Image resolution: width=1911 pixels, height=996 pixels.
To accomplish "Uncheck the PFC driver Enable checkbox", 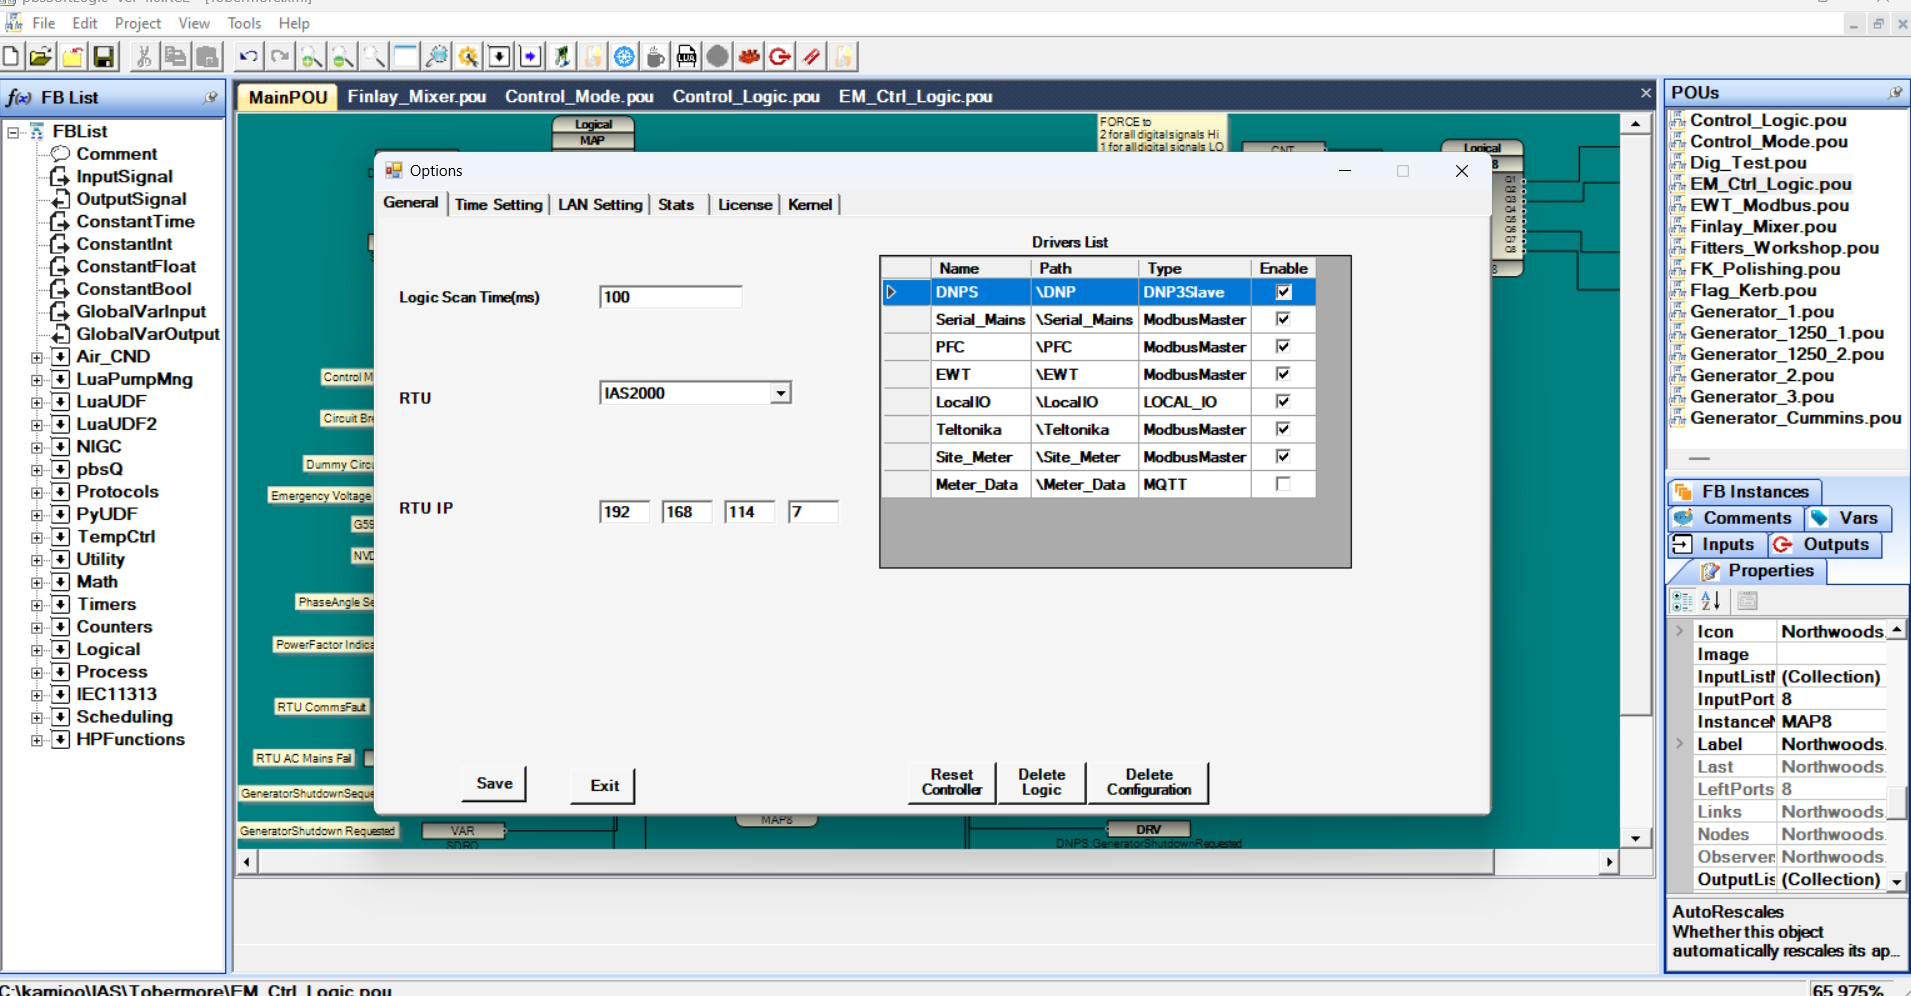I will pyautogui.click(x=1283, y=347).
